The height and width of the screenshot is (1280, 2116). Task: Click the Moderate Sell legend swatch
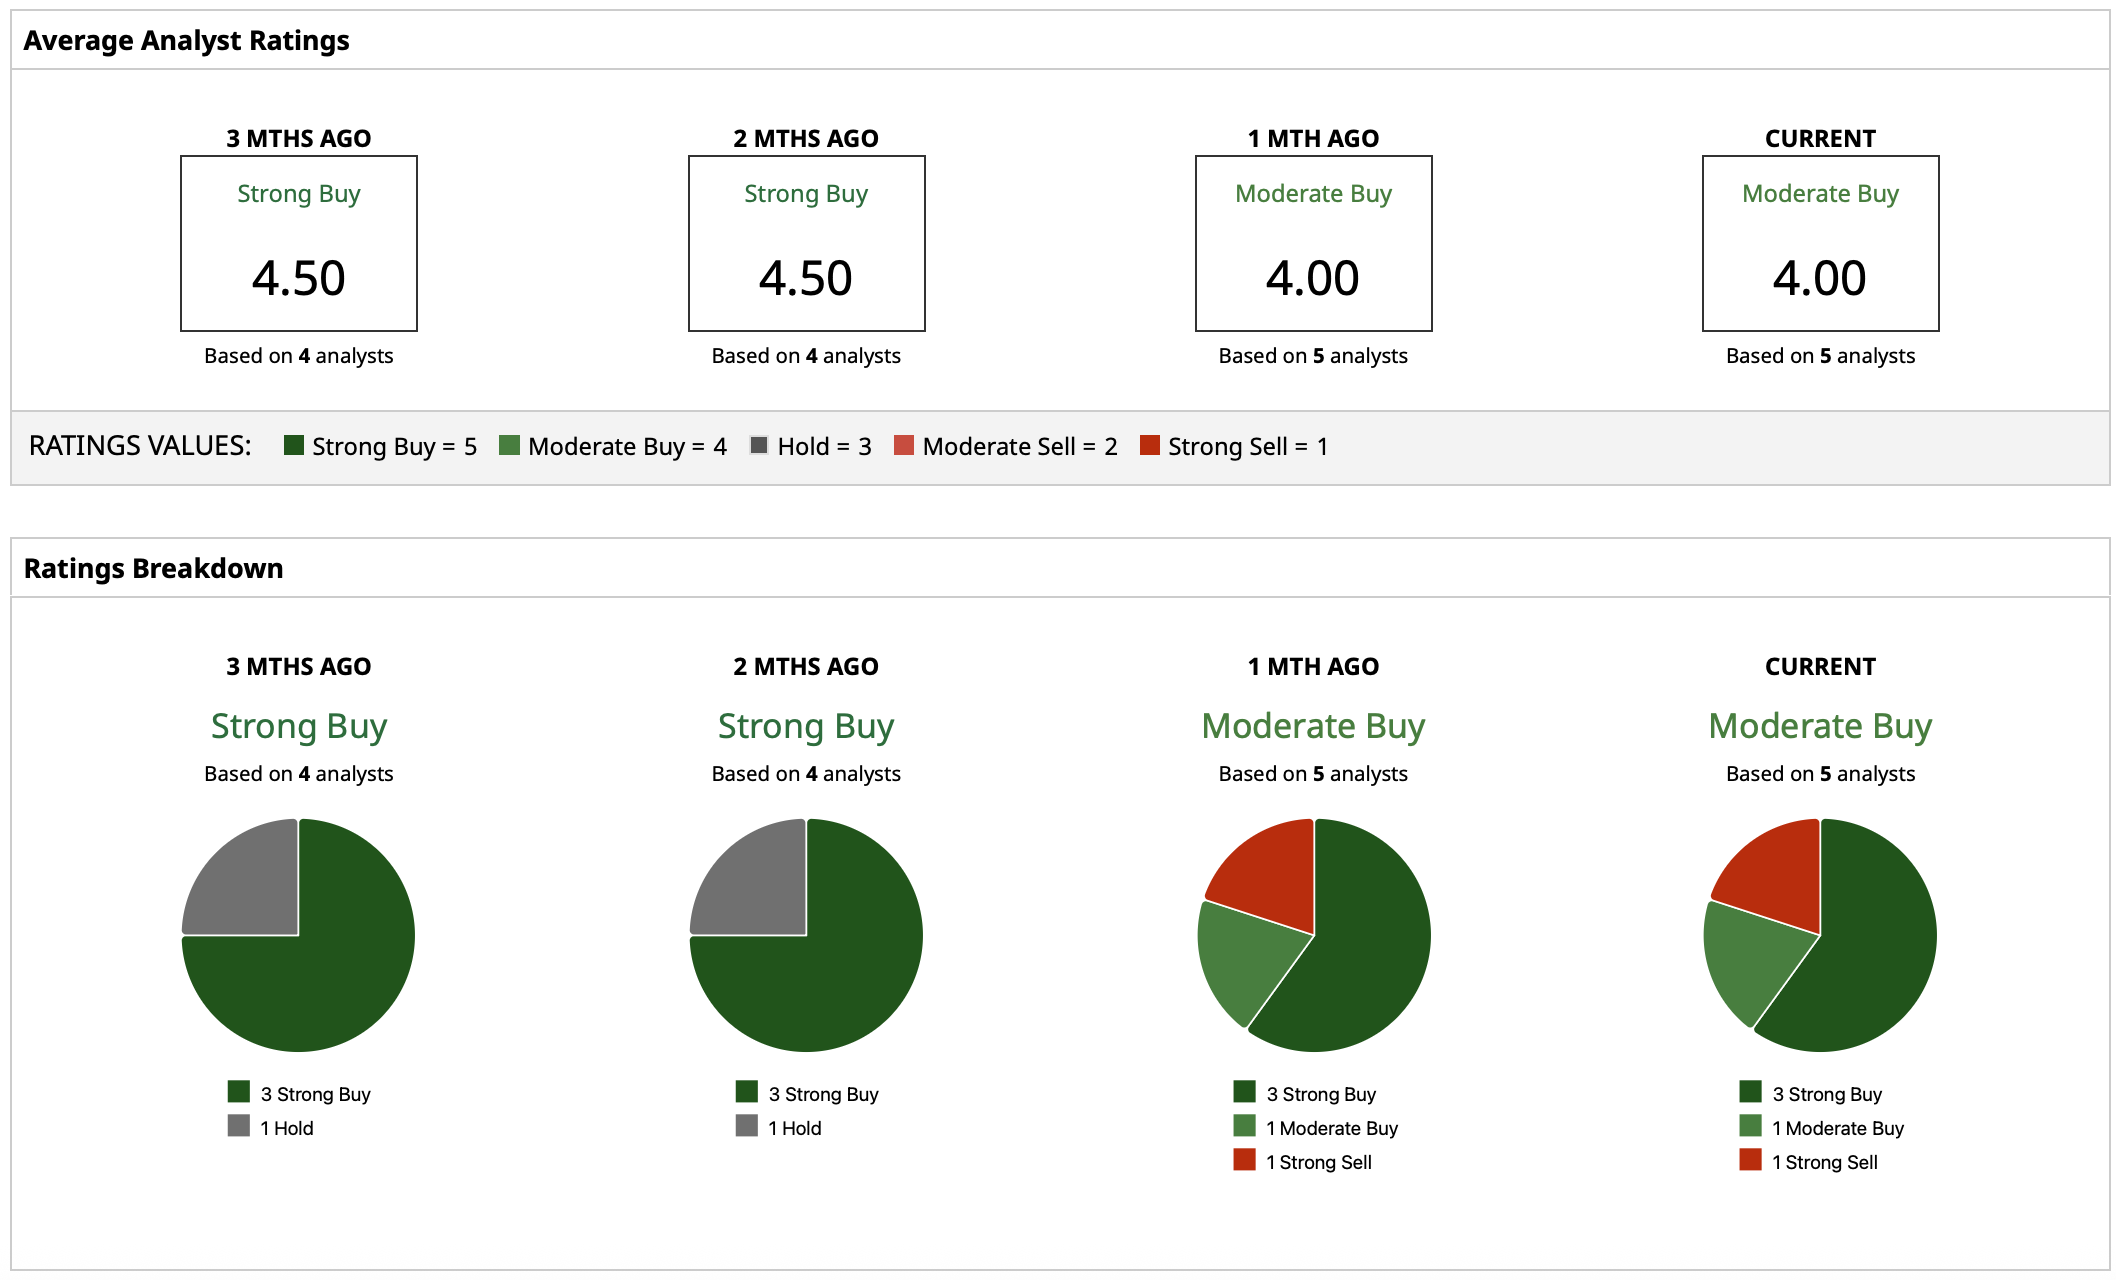click(x=904, y=445)
